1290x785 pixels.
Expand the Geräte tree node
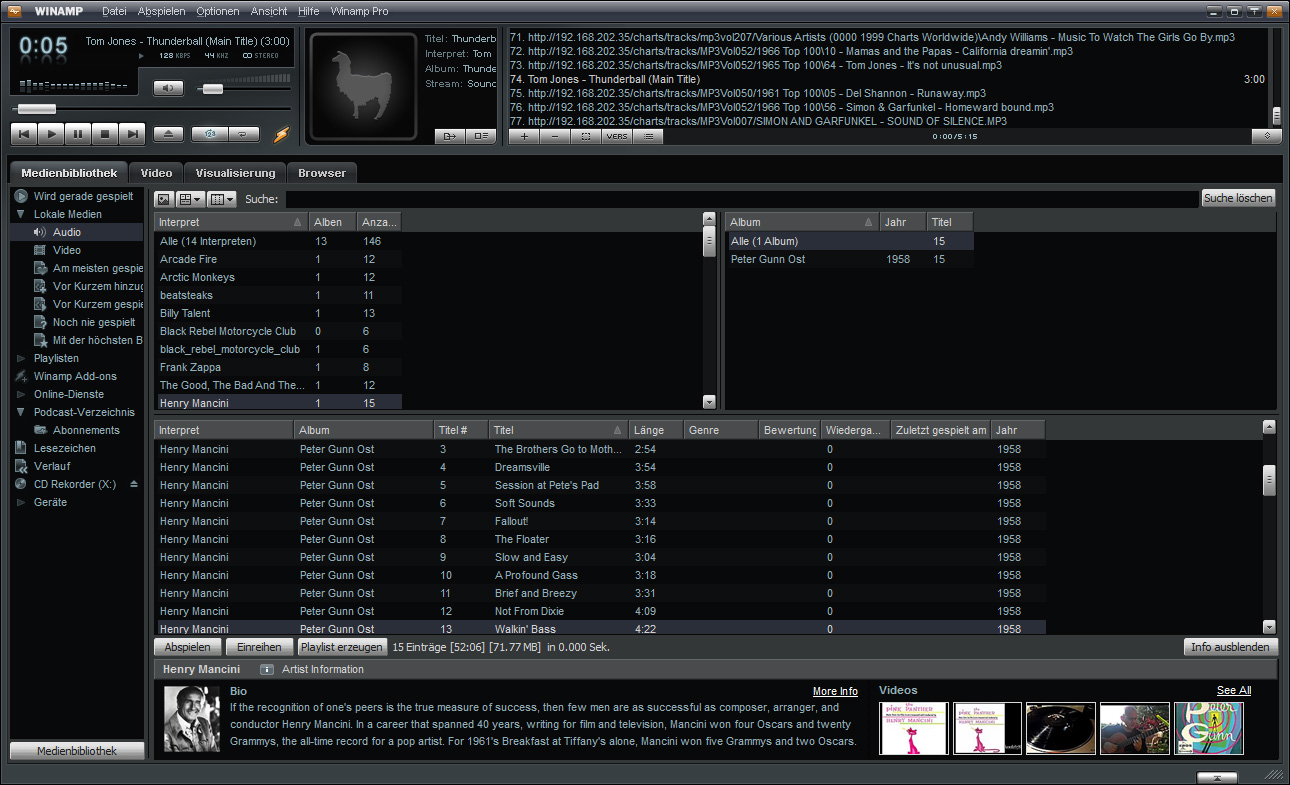pyautogui.click(x=20, y=502)
